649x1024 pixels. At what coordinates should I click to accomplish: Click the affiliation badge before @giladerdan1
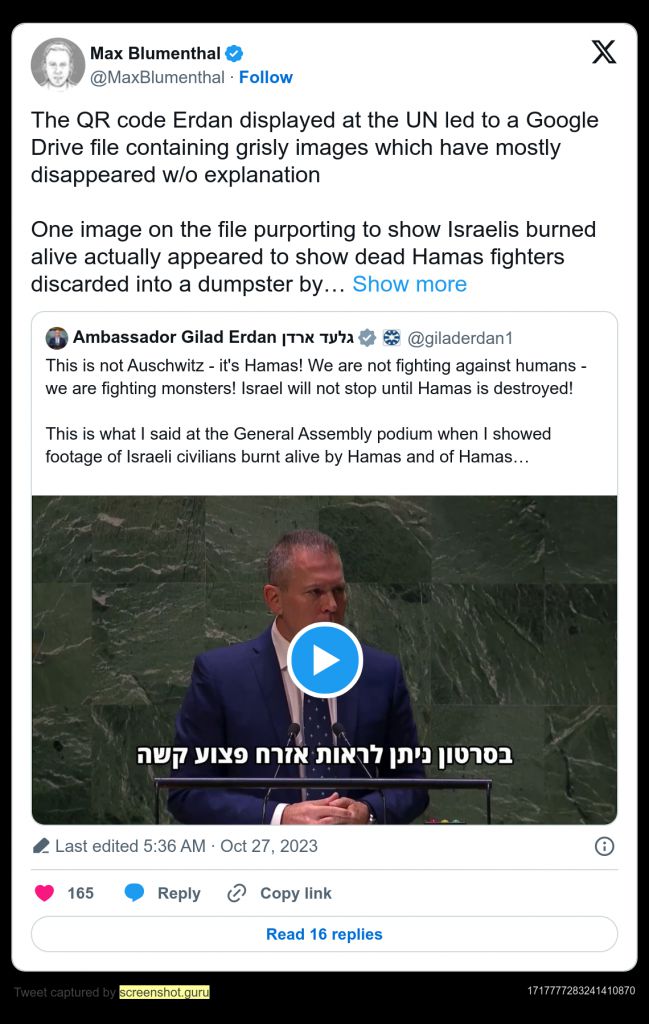392,338
